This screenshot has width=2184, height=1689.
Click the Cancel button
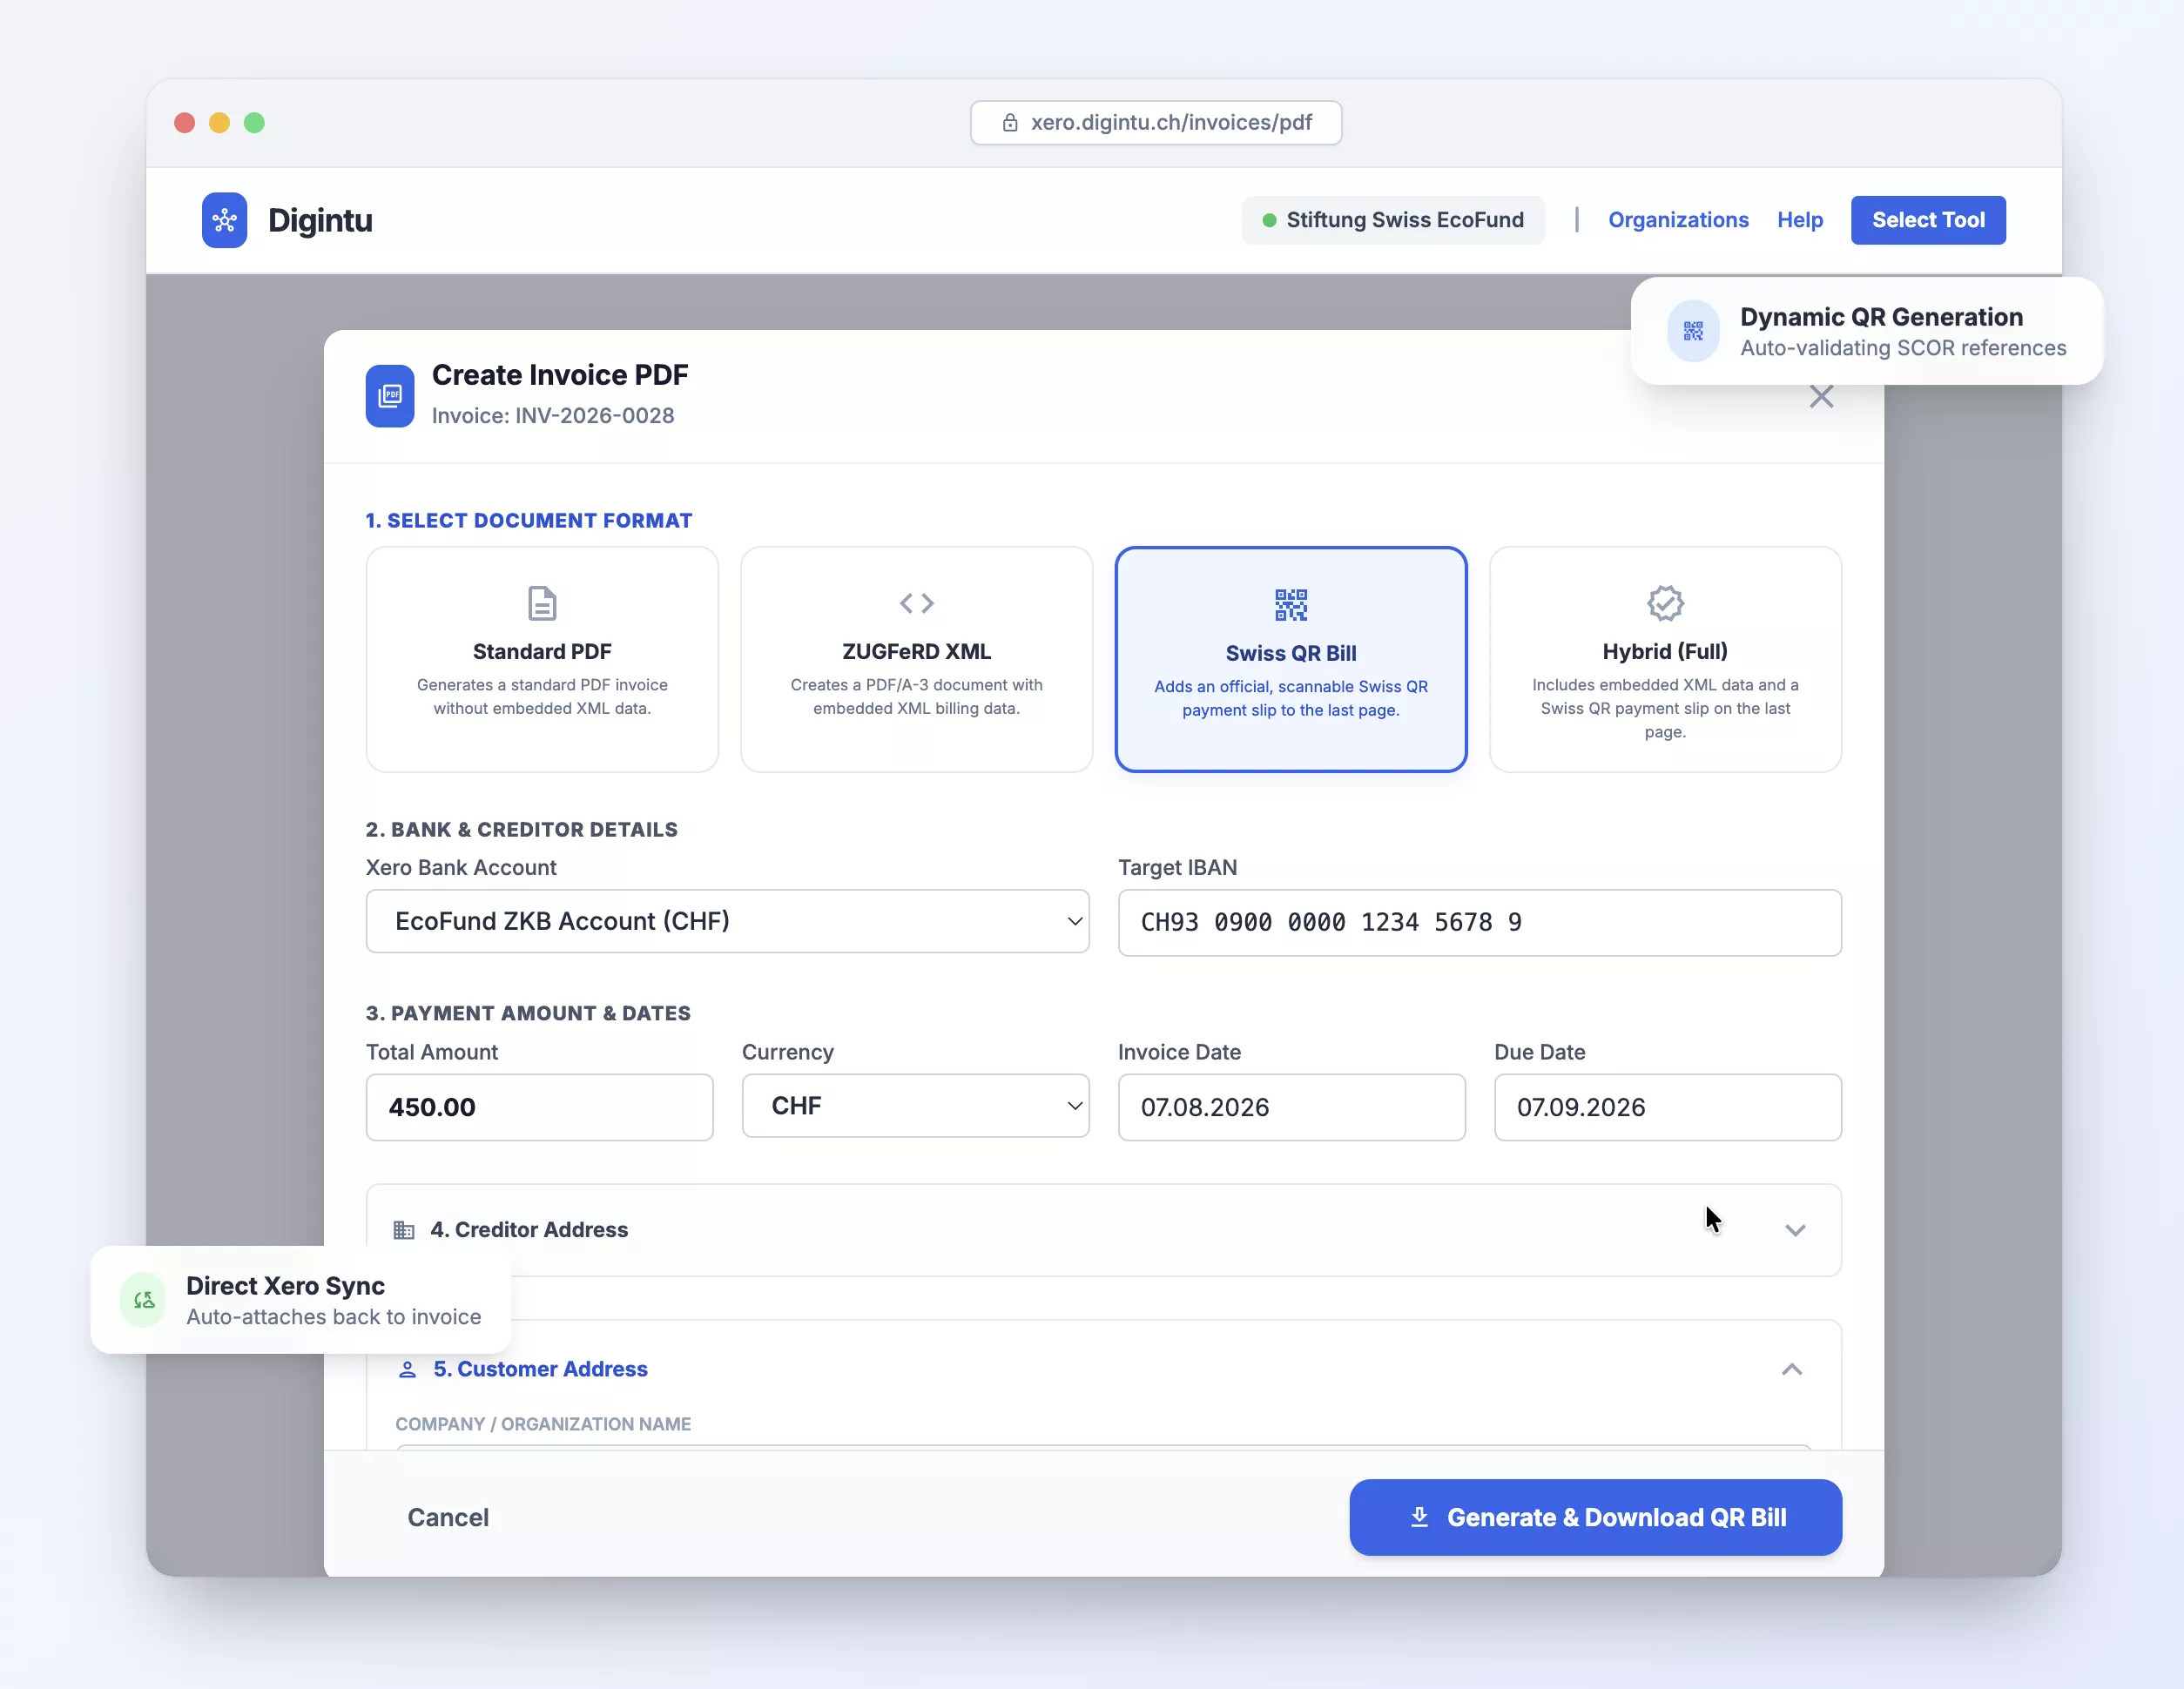pos(448,1517)
